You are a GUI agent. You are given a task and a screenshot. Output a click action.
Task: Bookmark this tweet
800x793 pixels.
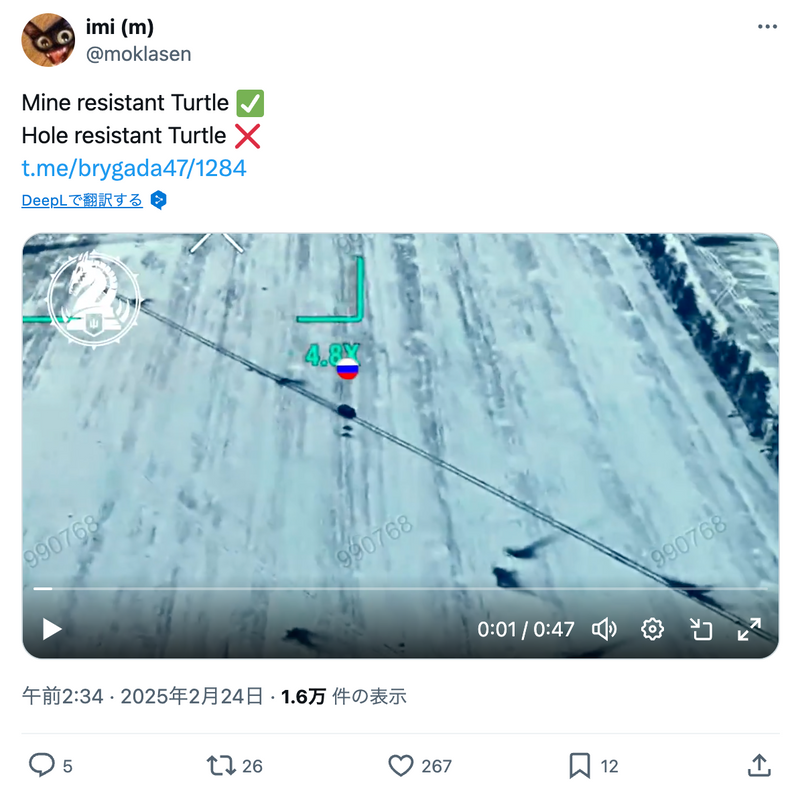click(580, 766)
